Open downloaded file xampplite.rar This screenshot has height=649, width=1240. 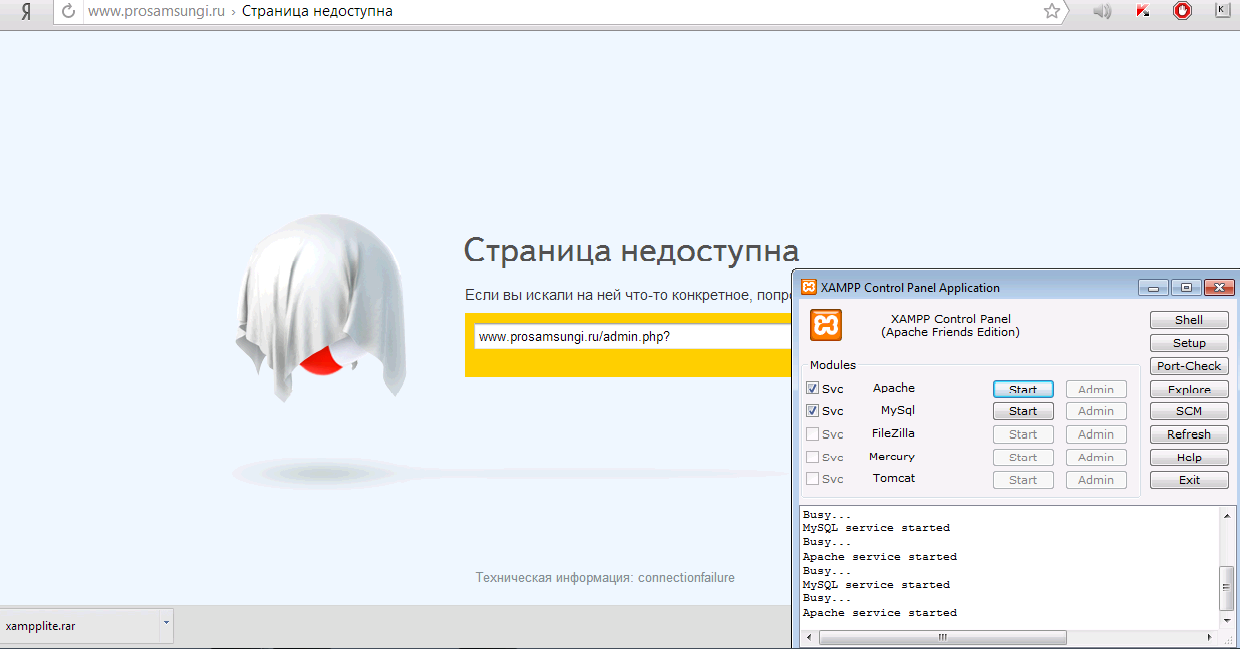coord(78,627)
